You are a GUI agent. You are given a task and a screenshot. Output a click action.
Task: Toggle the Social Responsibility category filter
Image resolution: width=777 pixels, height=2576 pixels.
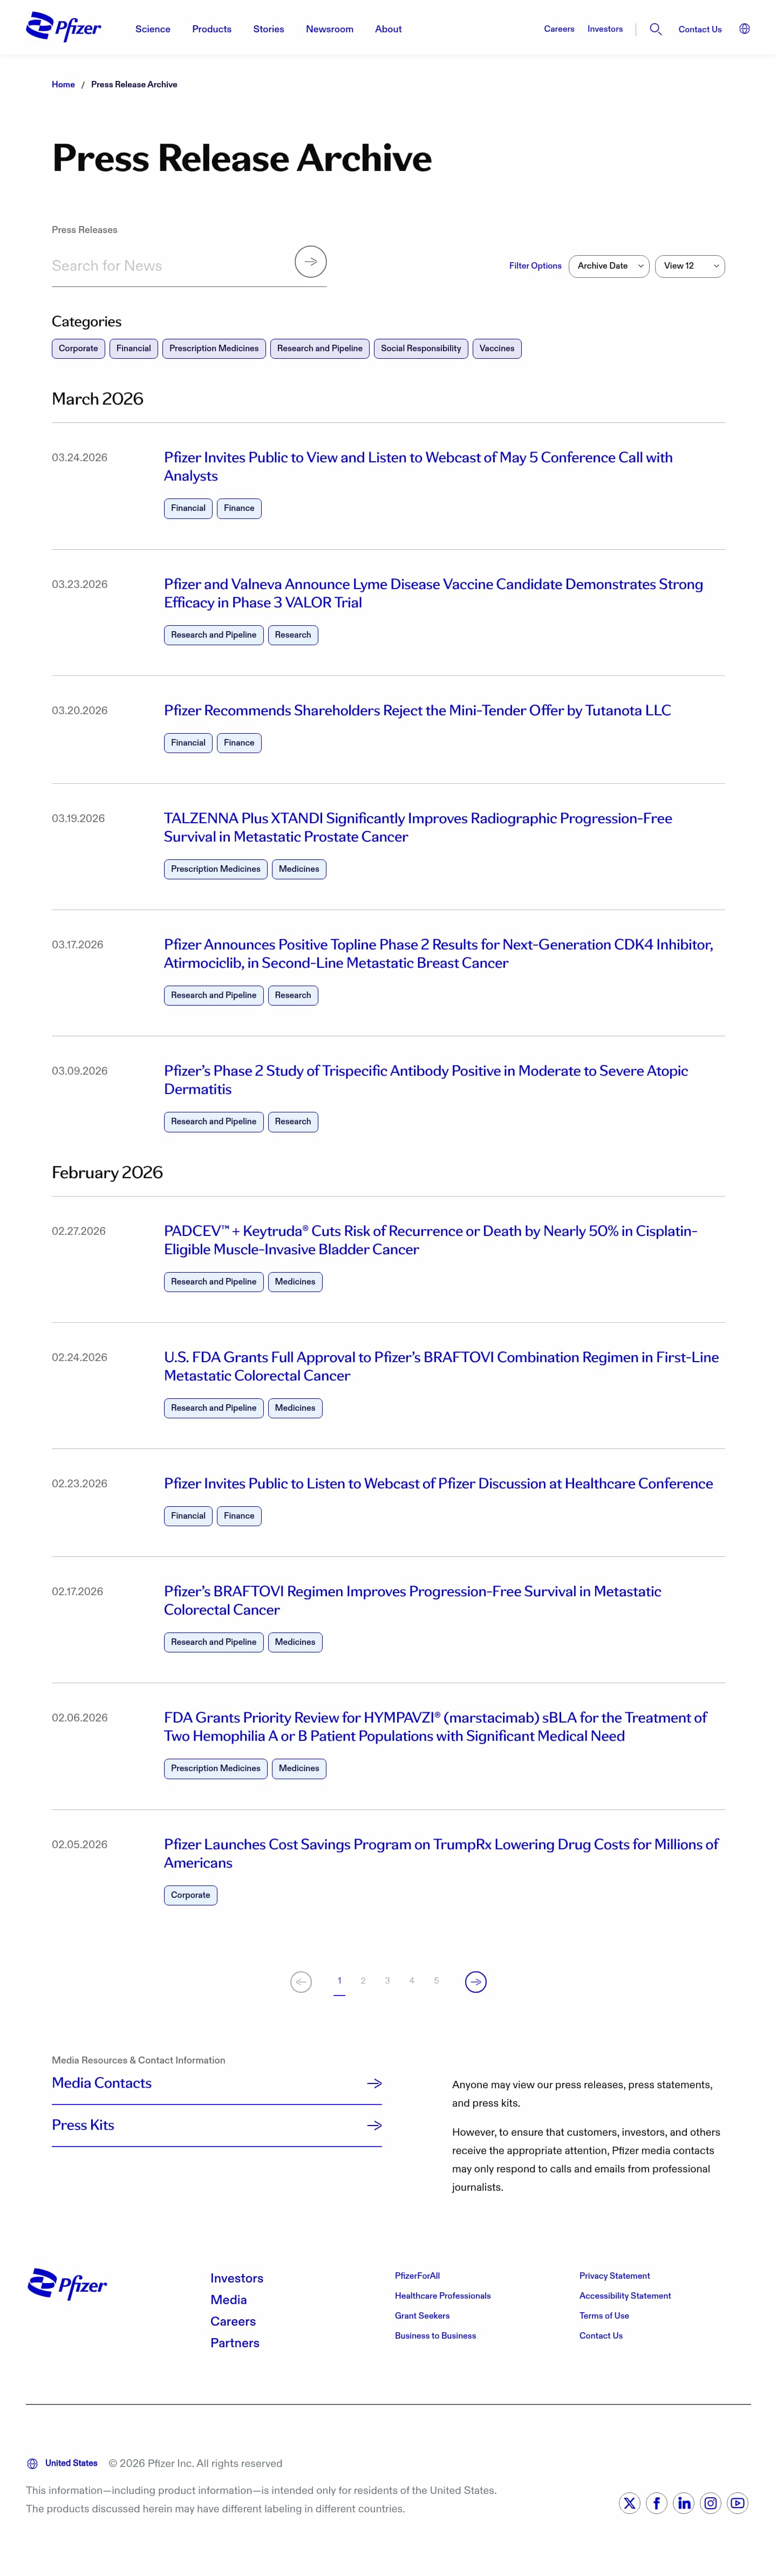point(420,348)
